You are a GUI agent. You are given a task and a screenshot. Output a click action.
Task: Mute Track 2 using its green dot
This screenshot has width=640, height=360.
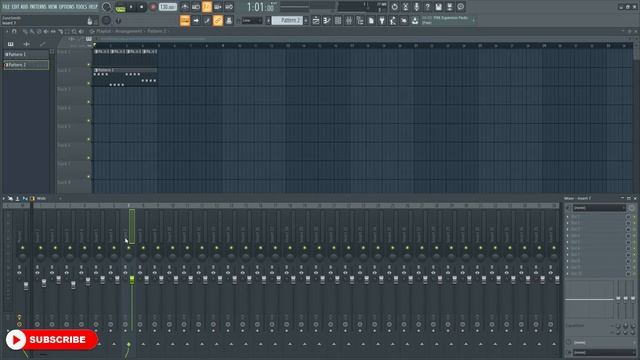pos(89,83)
